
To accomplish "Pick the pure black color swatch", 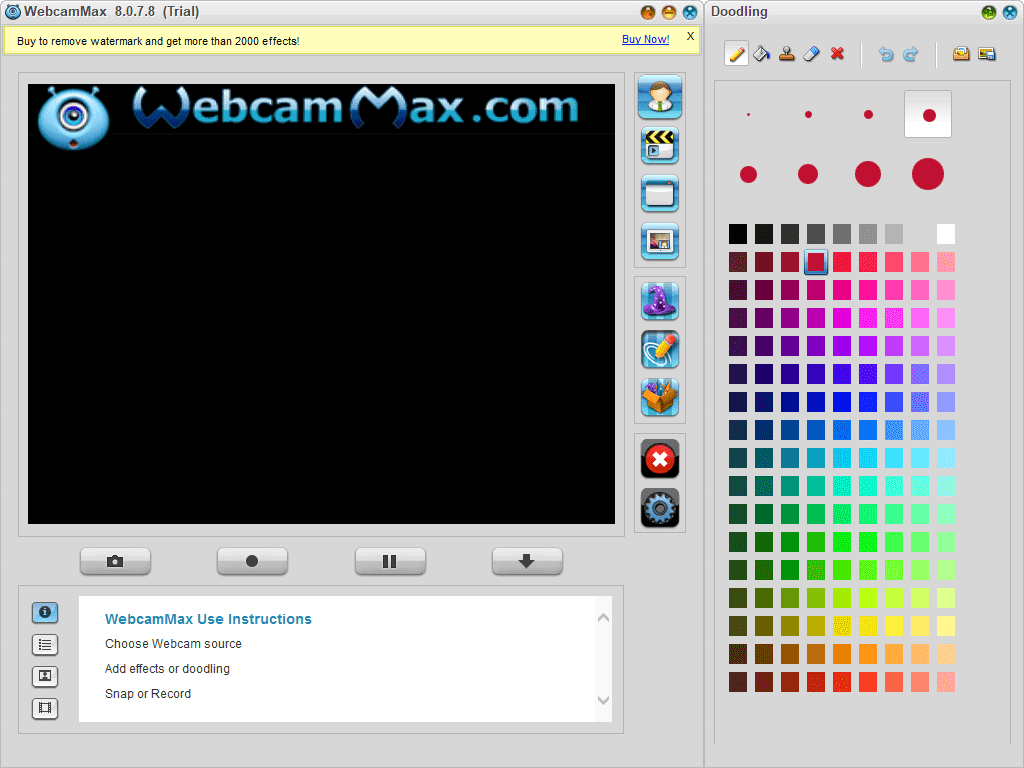I will (x=738, y=234).
